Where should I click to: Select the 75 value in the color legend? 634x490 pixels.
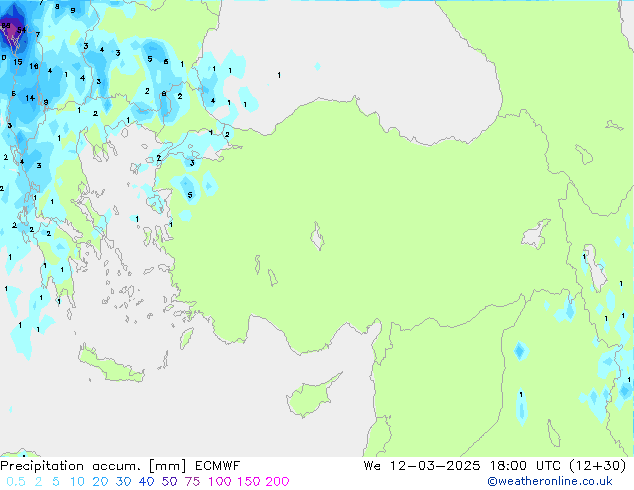coord(192,482)
